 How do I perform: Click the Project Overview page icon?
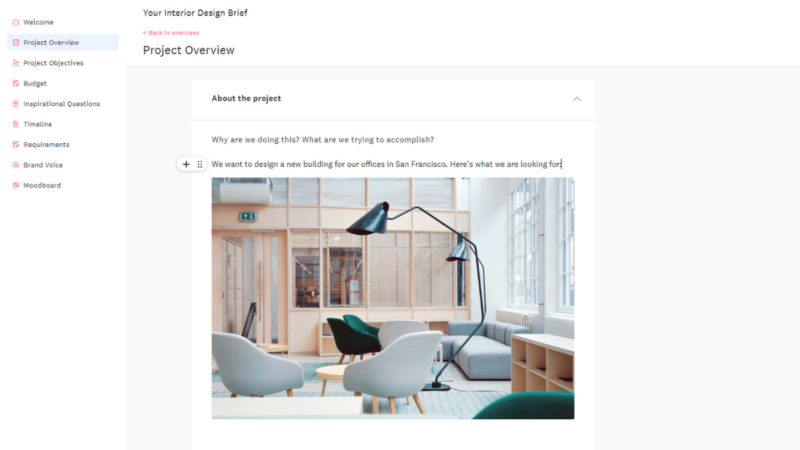click(x=16, y=42)
